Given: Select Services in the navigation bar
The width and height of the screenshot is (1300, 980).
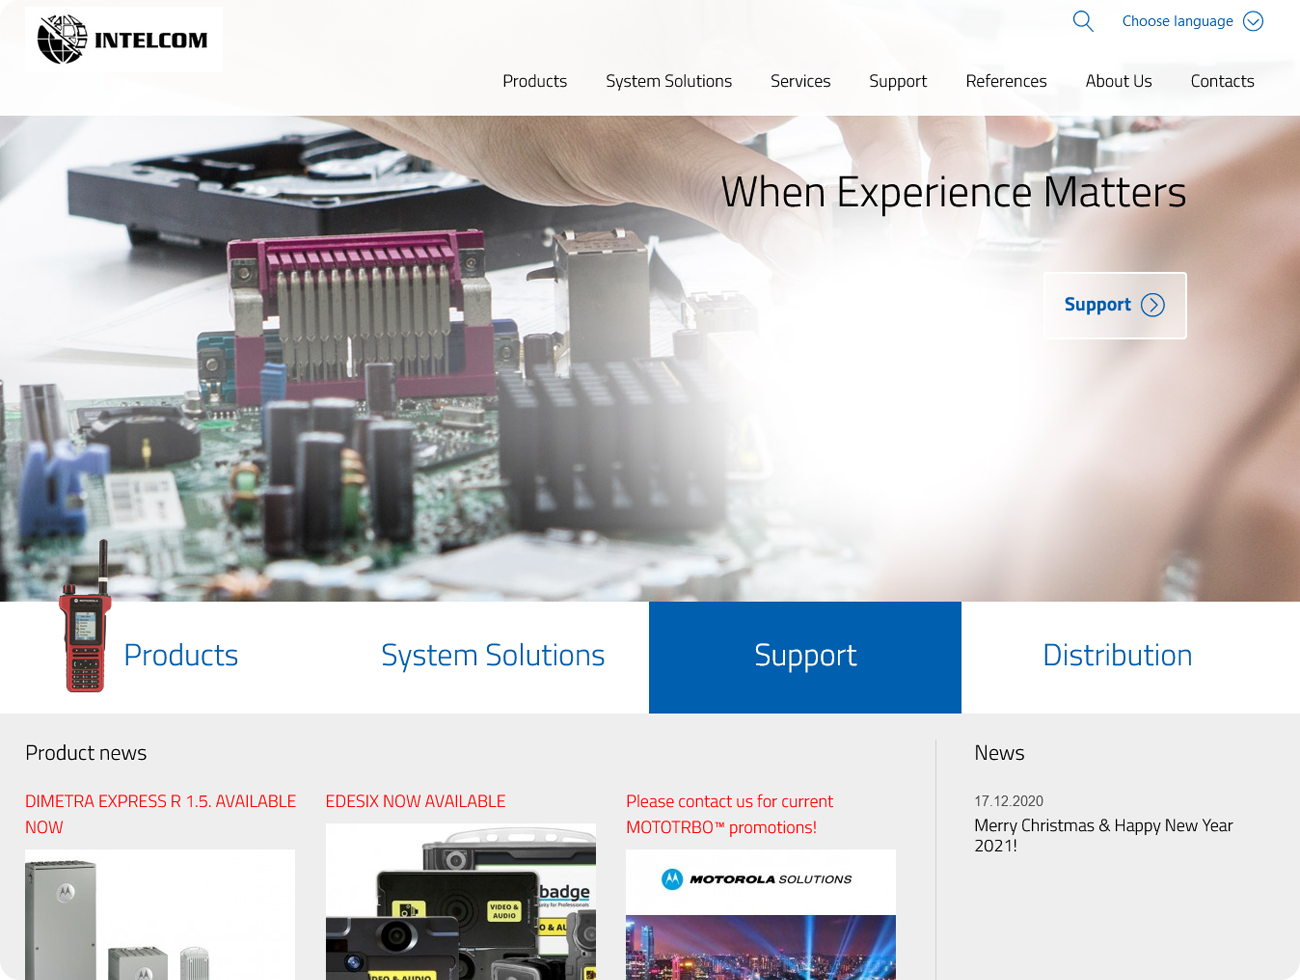Looking at the screenshot, I should coord(800,81).
